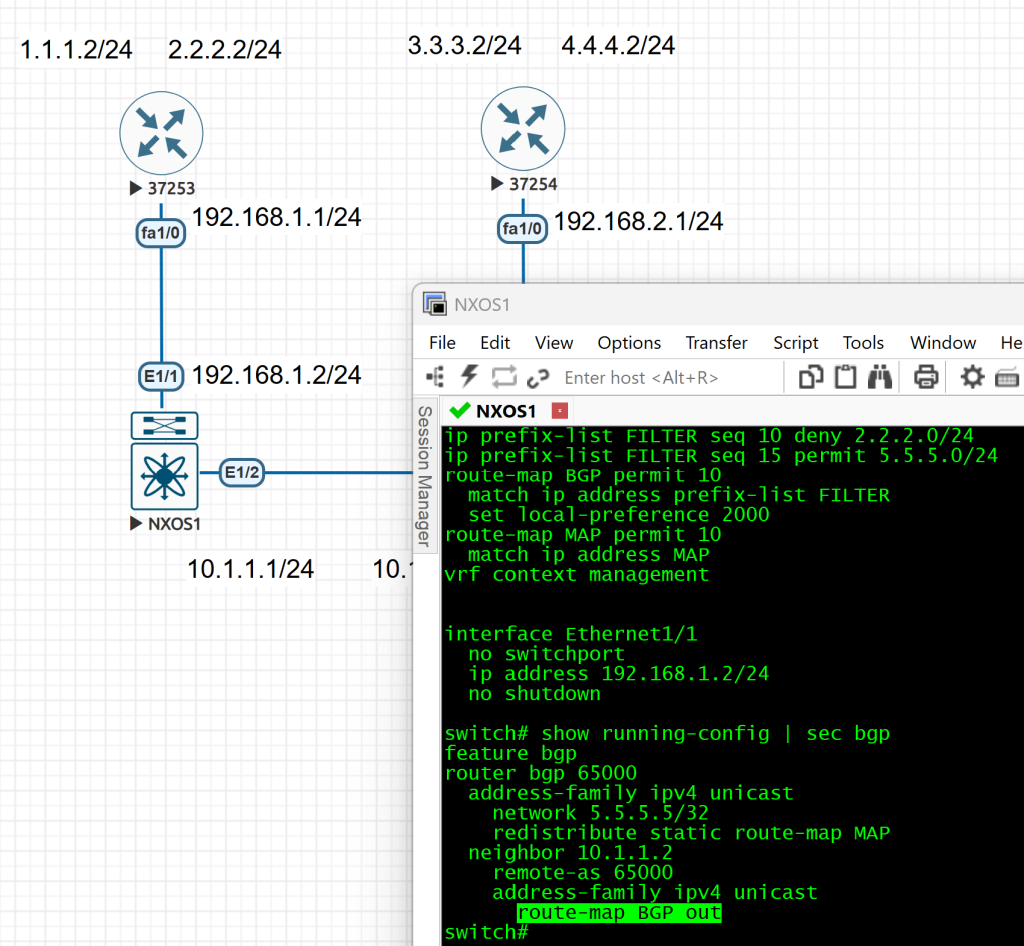Click the Enter host input field
The width and height of the screenshot is (1024, 946).
tap(660, 378)
